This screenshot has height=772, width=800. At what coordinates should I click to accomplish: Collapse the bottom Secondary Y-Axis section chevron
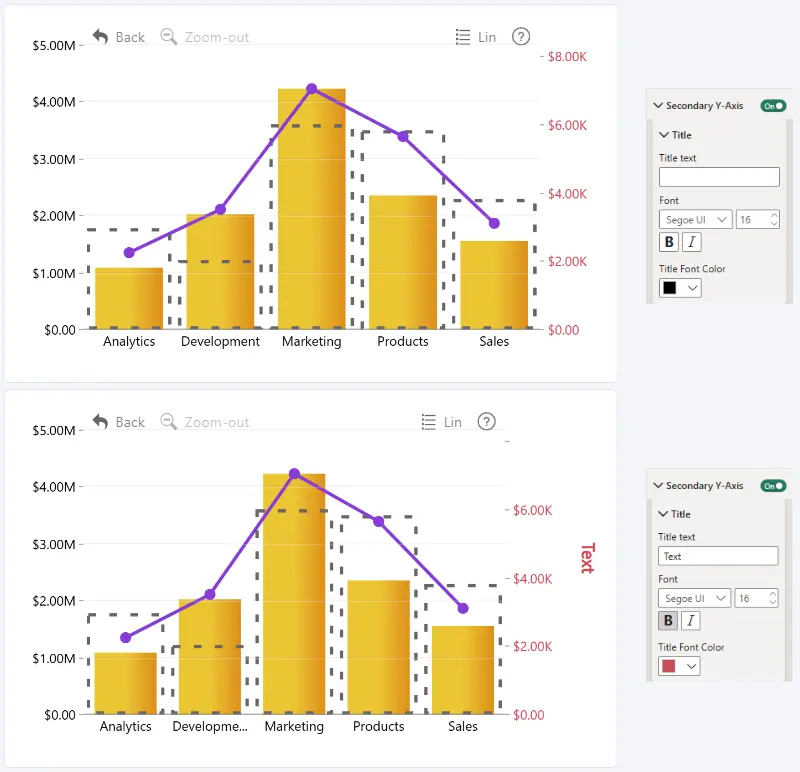[658, 485]
